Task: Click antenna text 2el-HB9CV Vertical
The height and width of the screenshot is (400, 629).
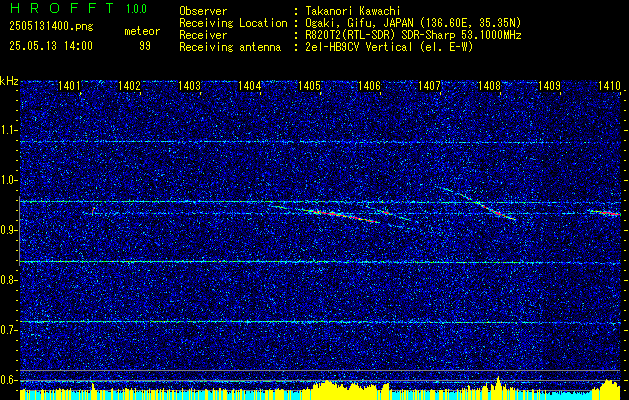Action: coord(359,47)
